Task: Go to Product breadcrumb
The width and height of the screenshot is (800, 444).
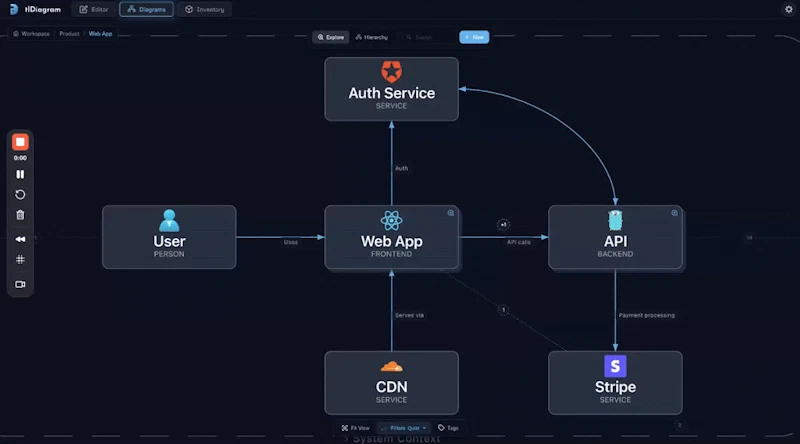Action: (69, 34)
